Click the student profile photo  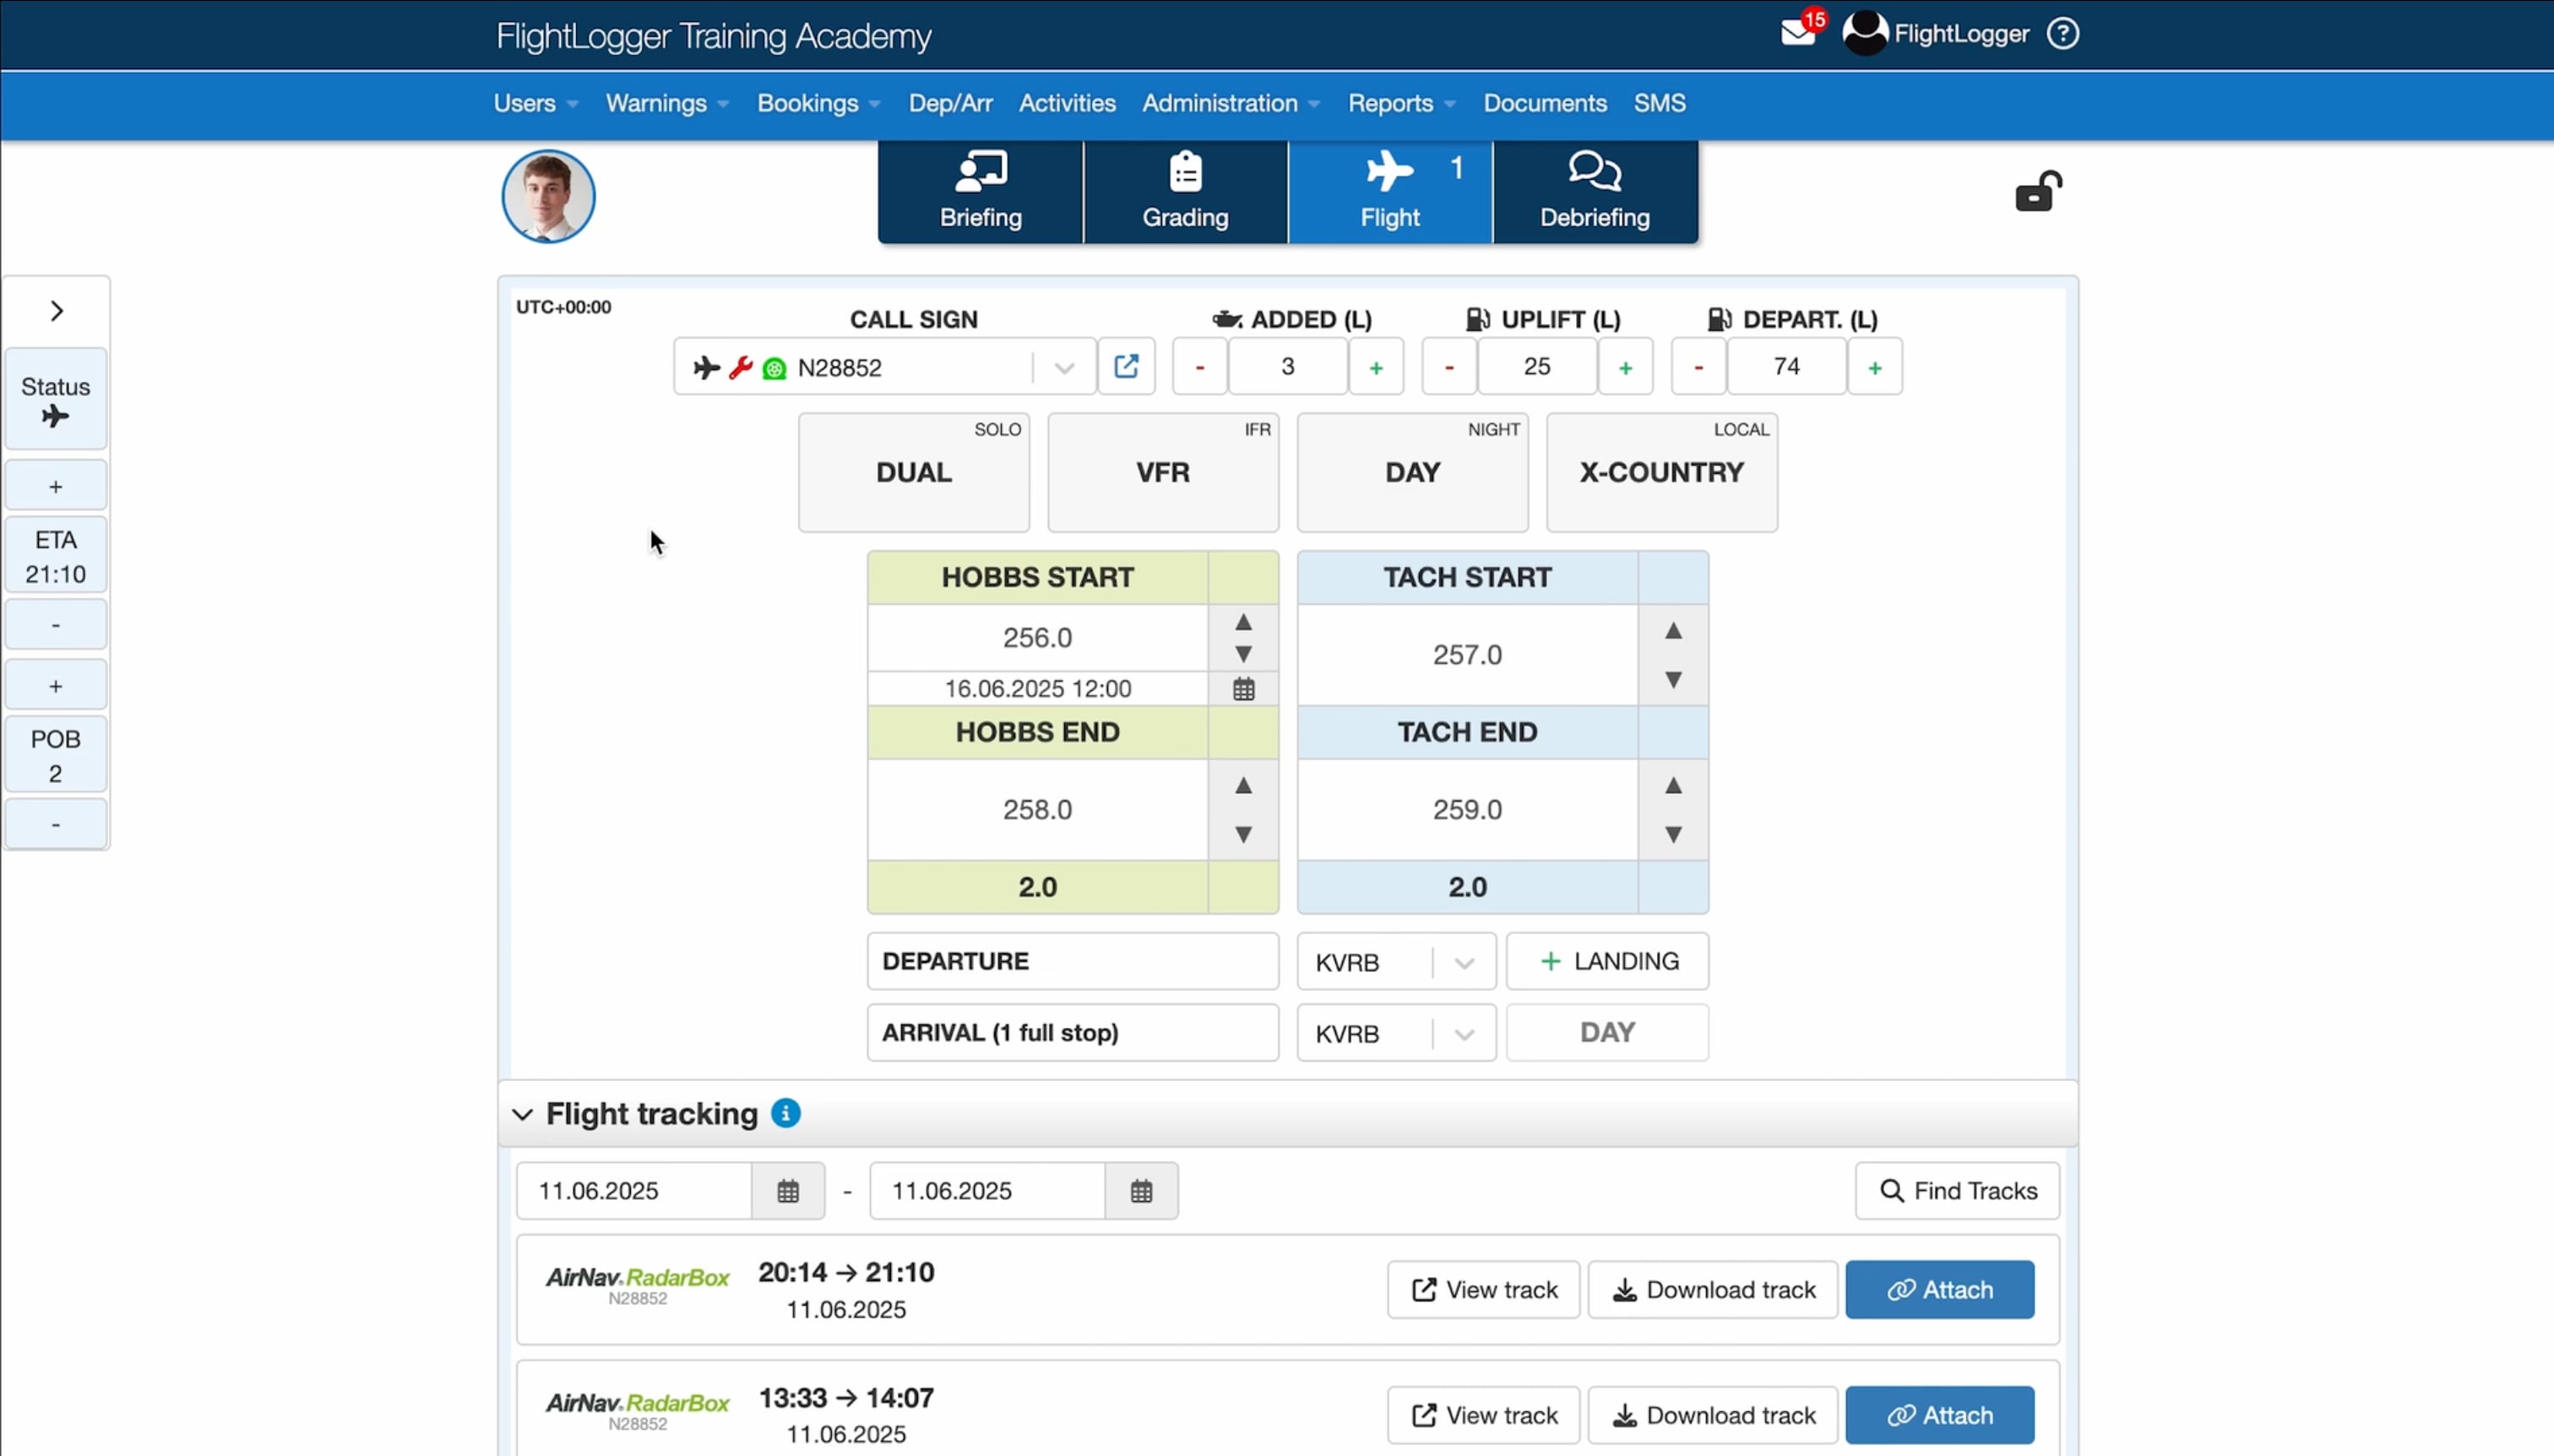548,197
